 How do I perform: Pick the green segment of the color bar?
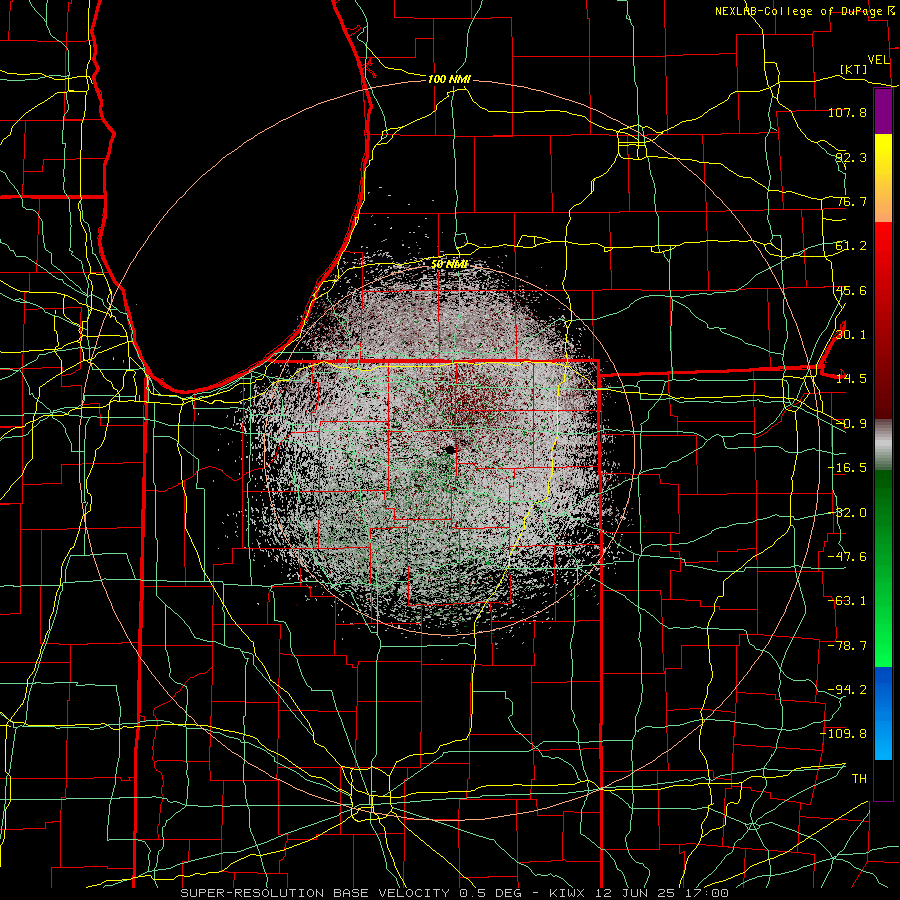[x=883, y=568]
